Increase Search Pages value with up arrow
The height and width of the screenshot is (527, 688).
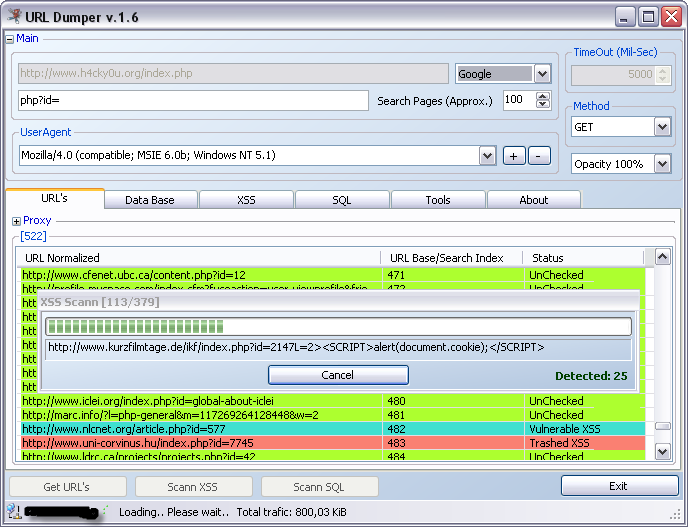click(543, 96)
